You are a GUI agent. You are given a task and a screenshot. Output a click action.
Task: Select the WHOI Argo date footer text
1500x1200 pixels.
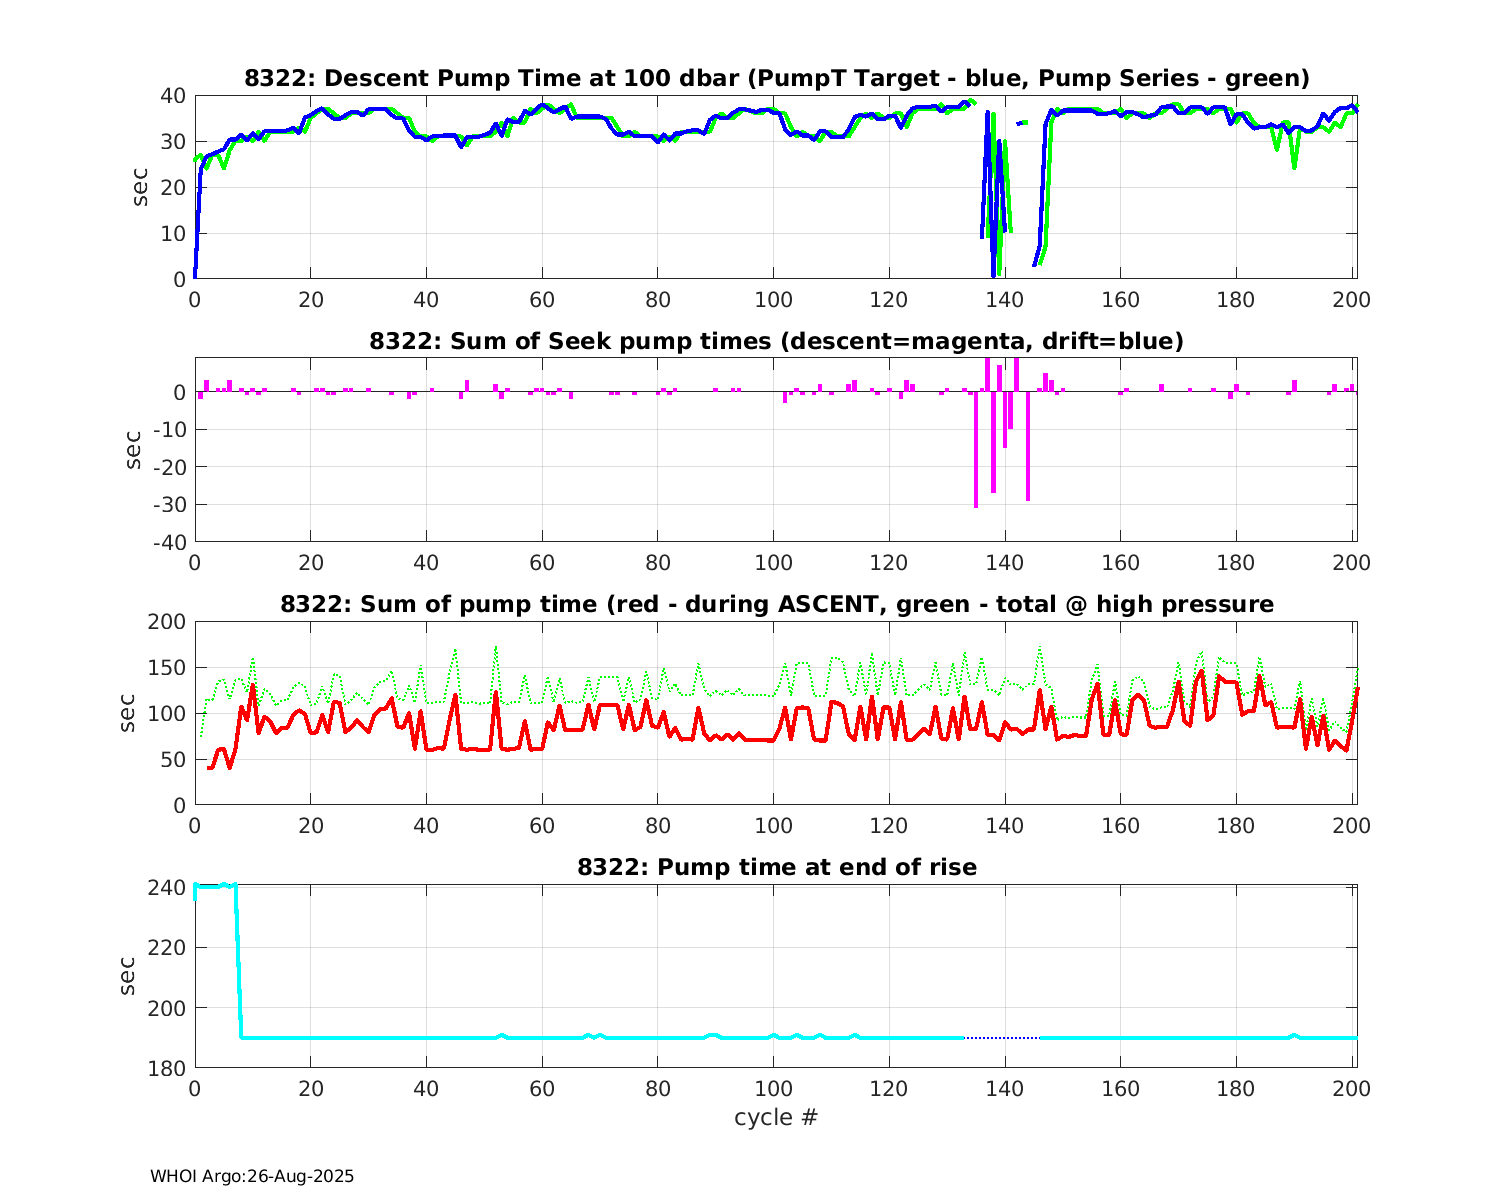(x=252, y=1177)
